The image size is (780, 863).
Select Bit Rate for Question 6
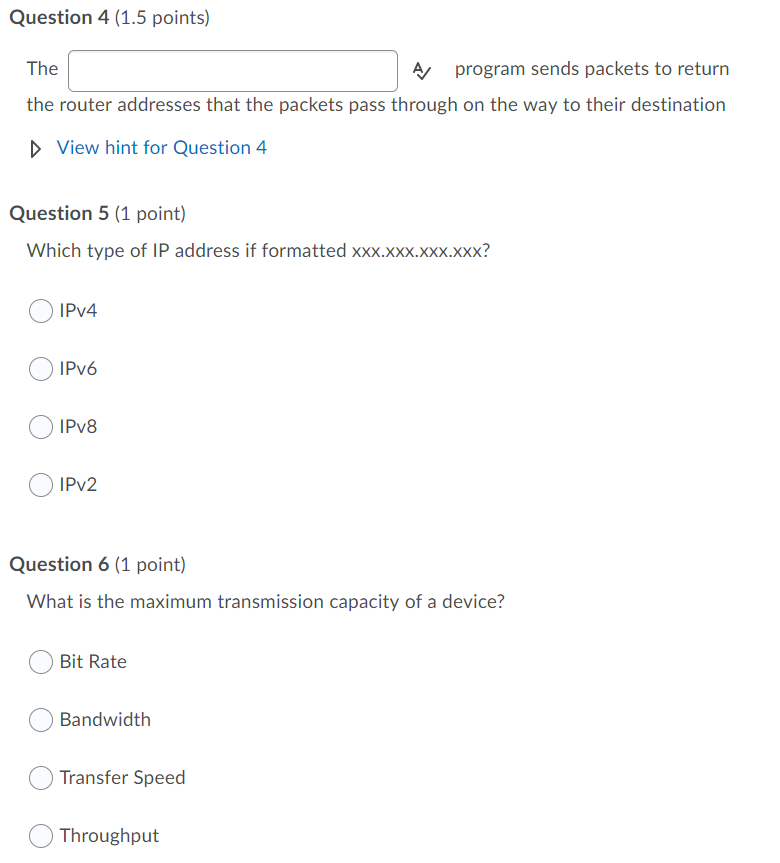(x=40, y=662)
